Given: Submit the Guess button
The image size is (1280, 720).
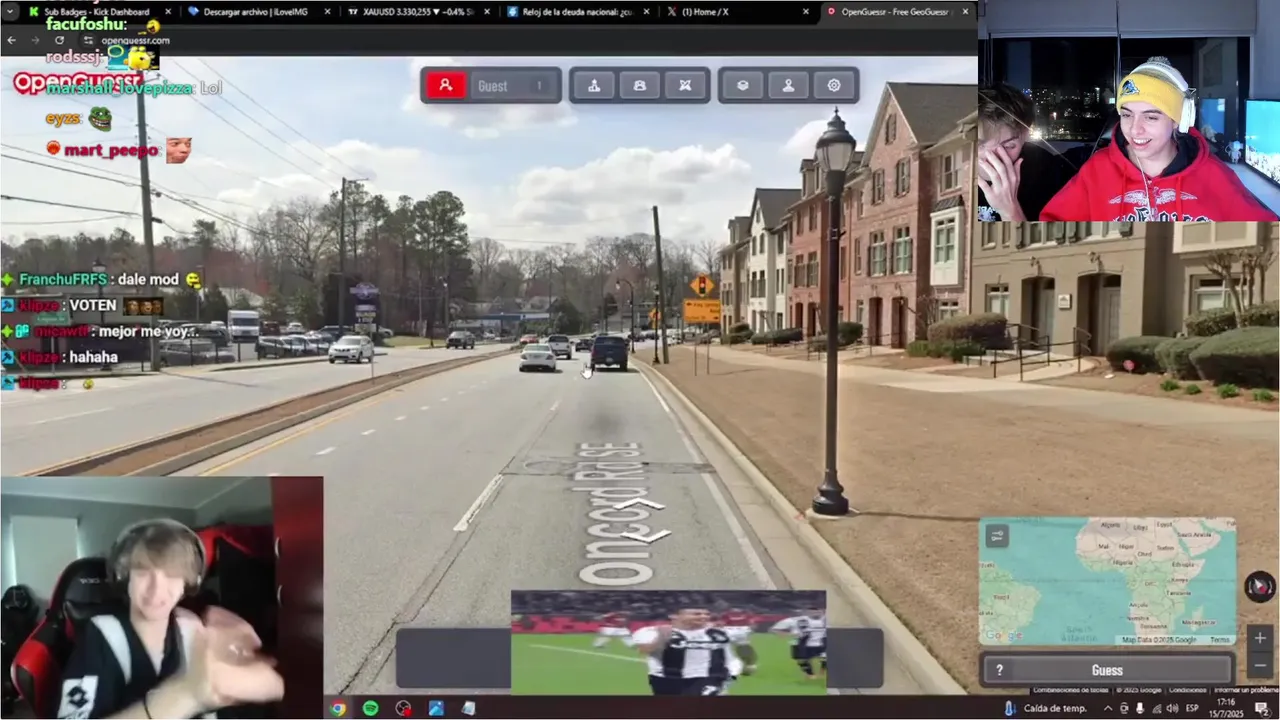Looking at the screenshot, I should (x=1107, y=670).
